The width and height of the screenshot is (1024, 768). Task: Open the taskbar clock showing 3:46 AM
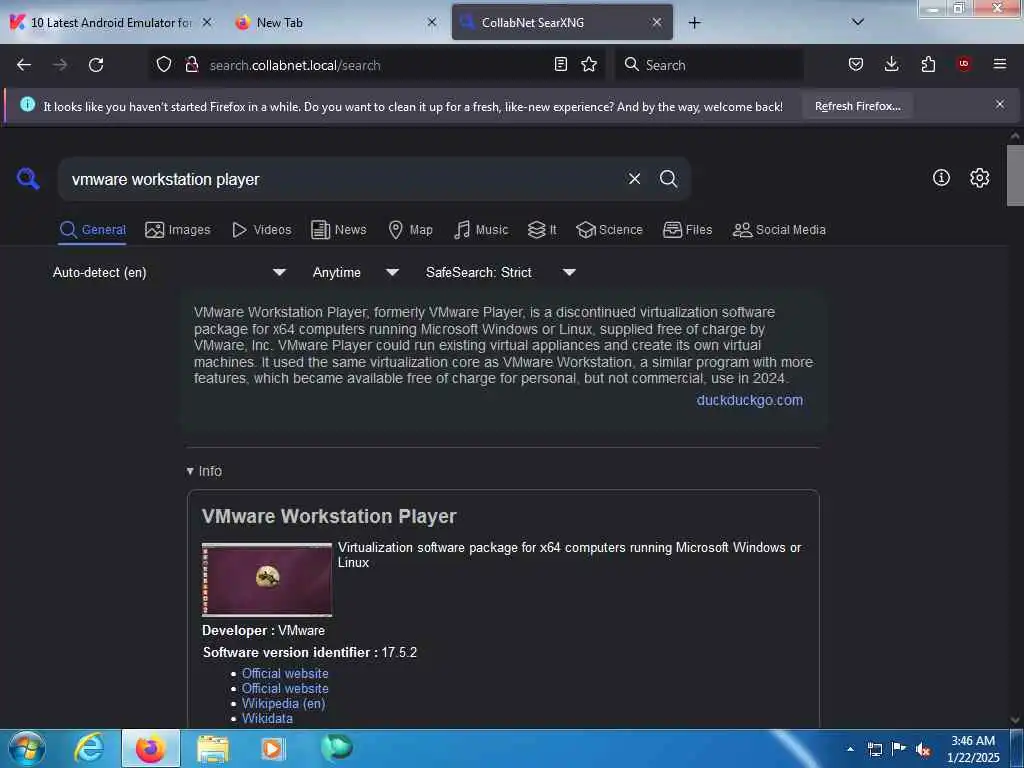pyautogui.click(x=973, y=749)
